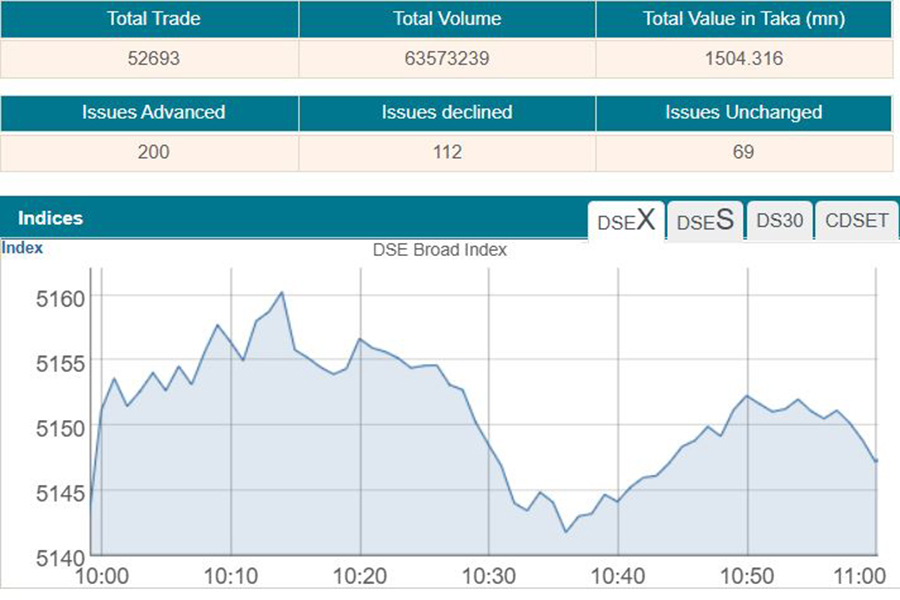Open the DSES index tab
The image size is (900, 600).
[x=705, y=221]
